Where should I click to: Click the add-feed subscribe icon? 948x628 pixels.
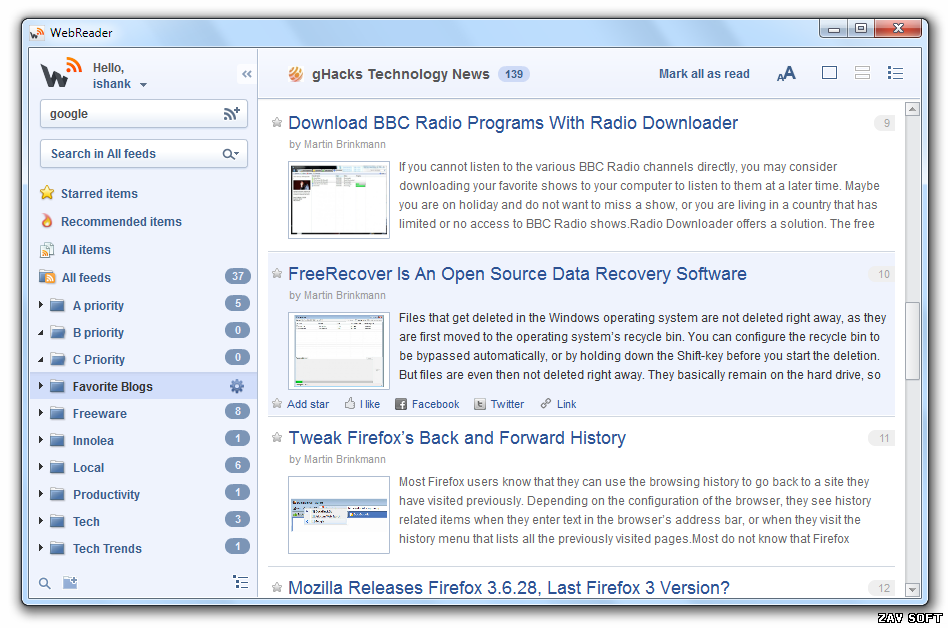coord(232,113)
